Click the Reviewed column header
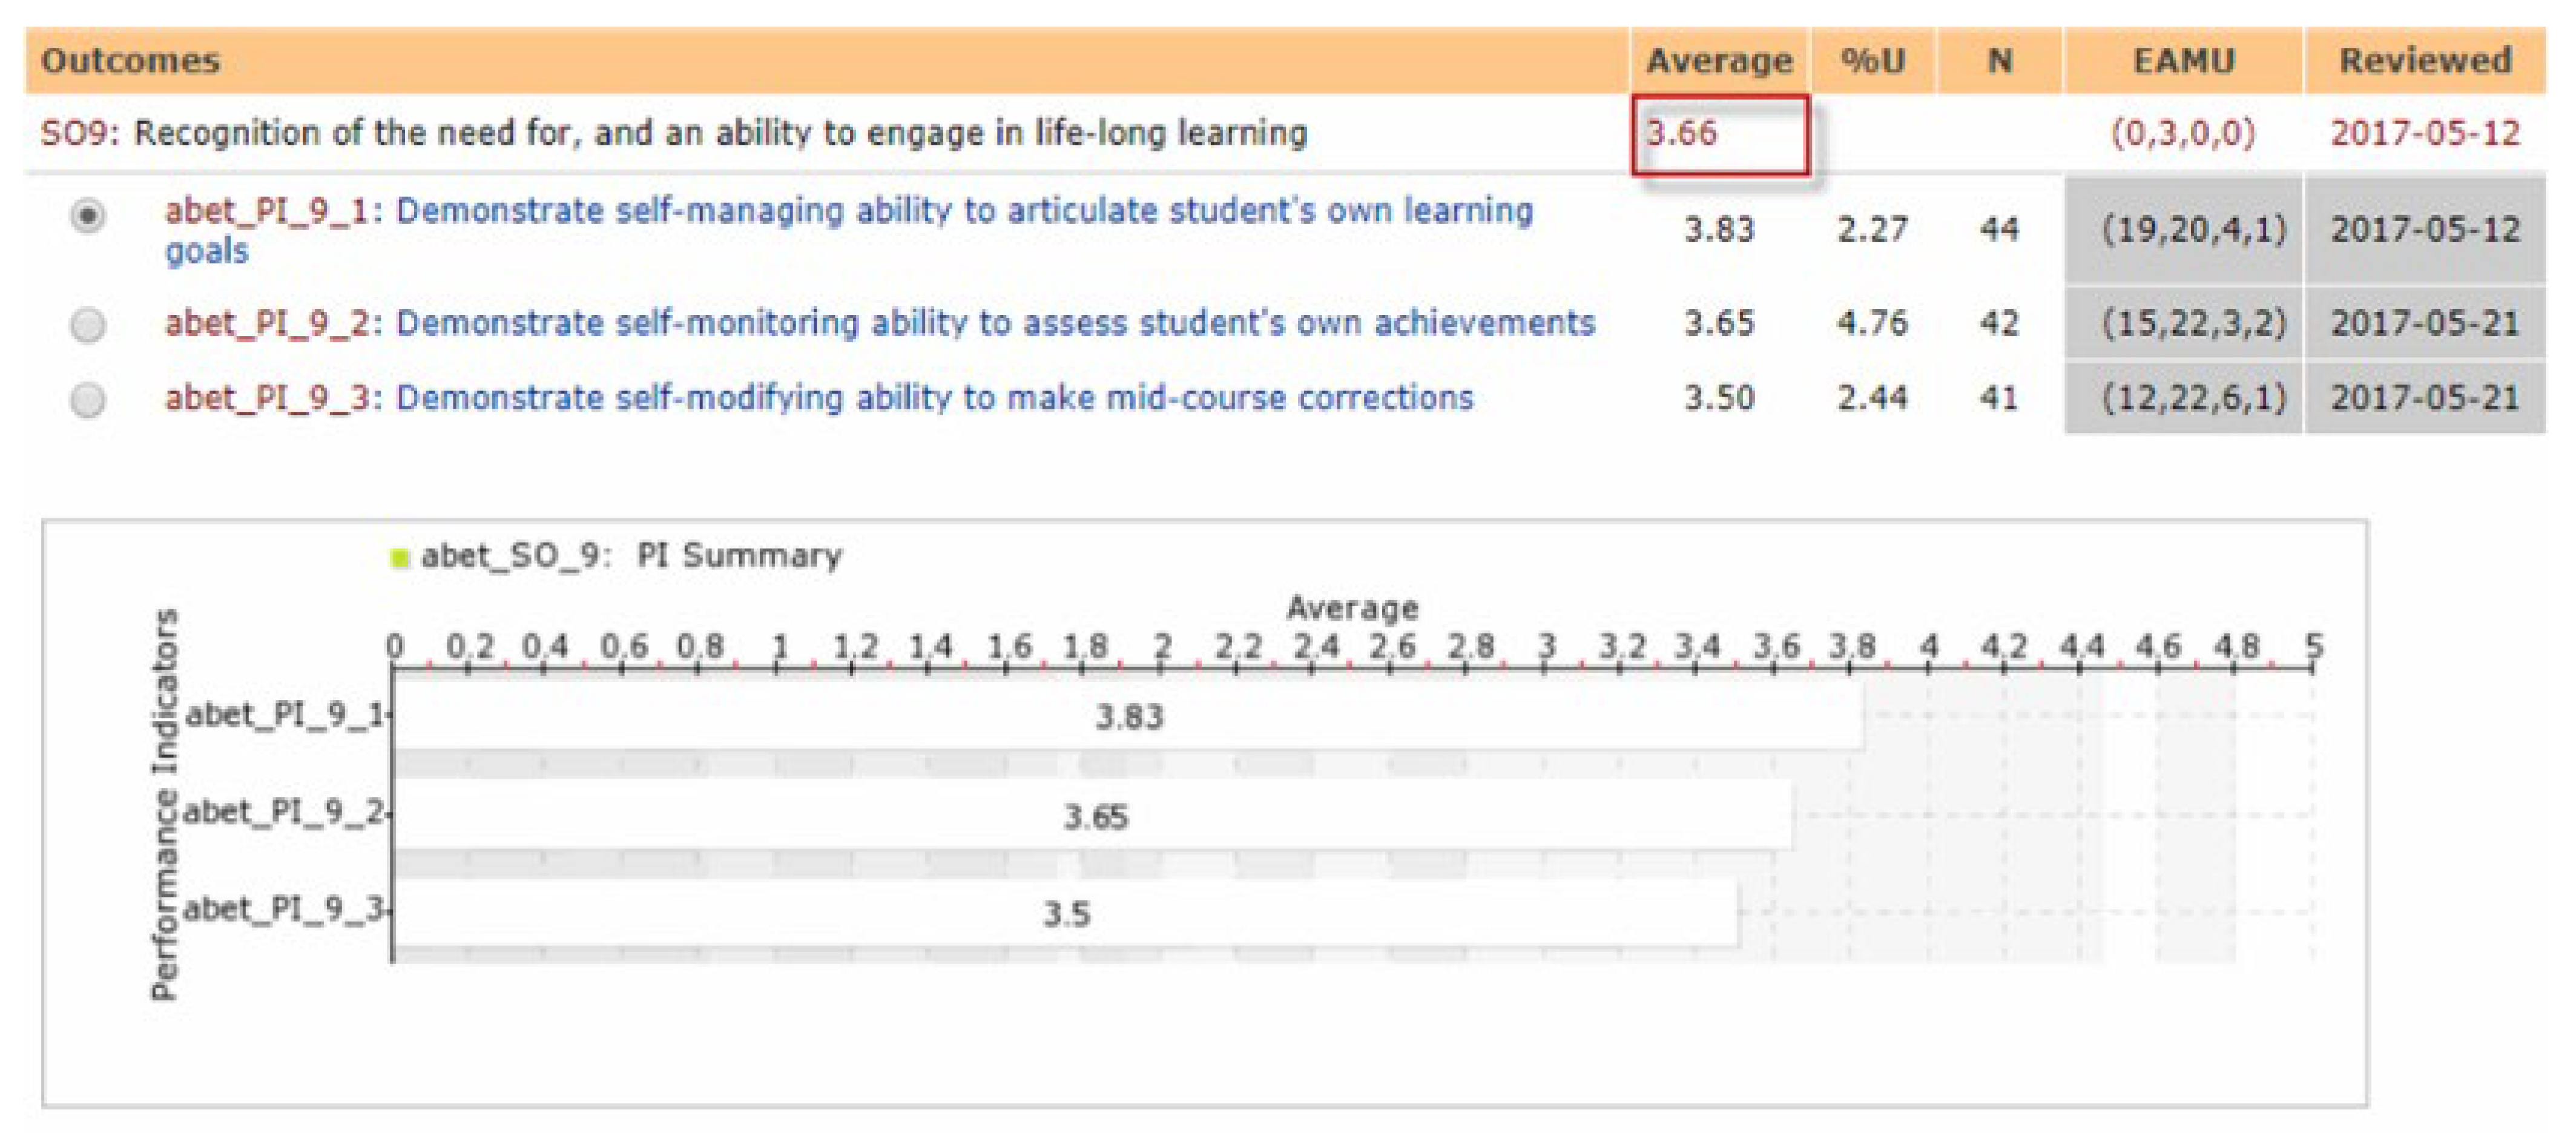This screenshot has width=2576, height=1133. 2425,61
